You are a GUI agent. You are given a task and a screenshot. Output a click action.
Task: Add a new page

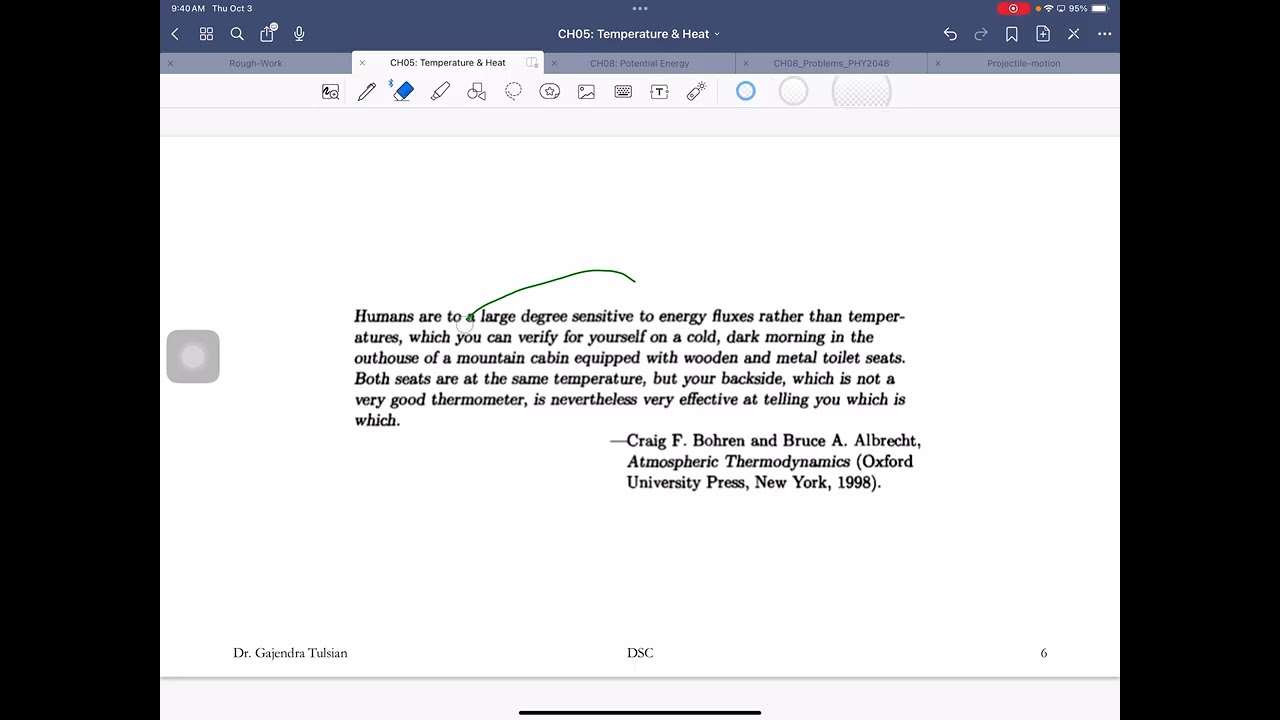click(x=1043, y=34)
